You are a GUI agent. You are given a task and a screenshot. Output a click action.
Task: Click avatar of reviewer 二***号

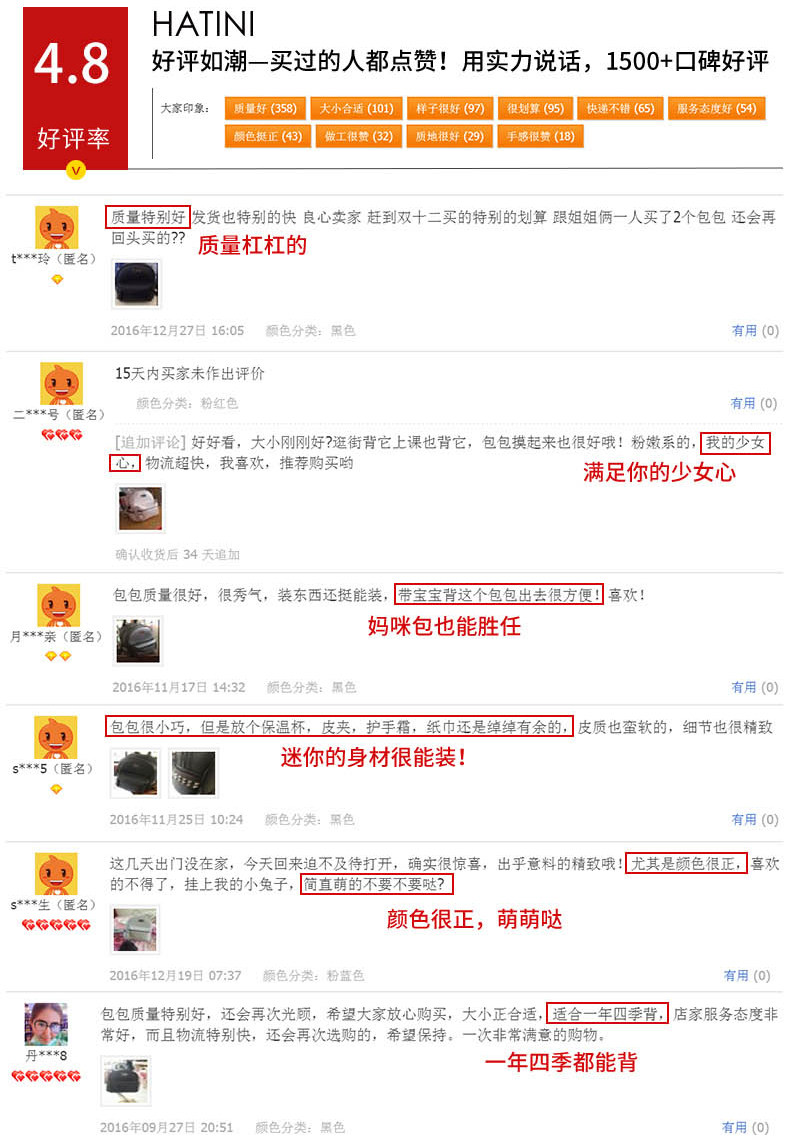click(x=61, y=384)
